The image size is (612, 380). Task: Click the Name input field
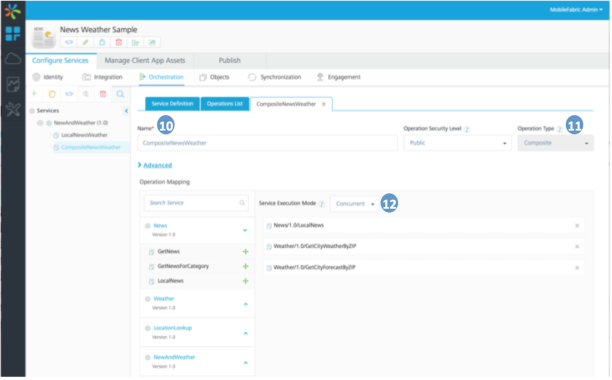point(267,143)
